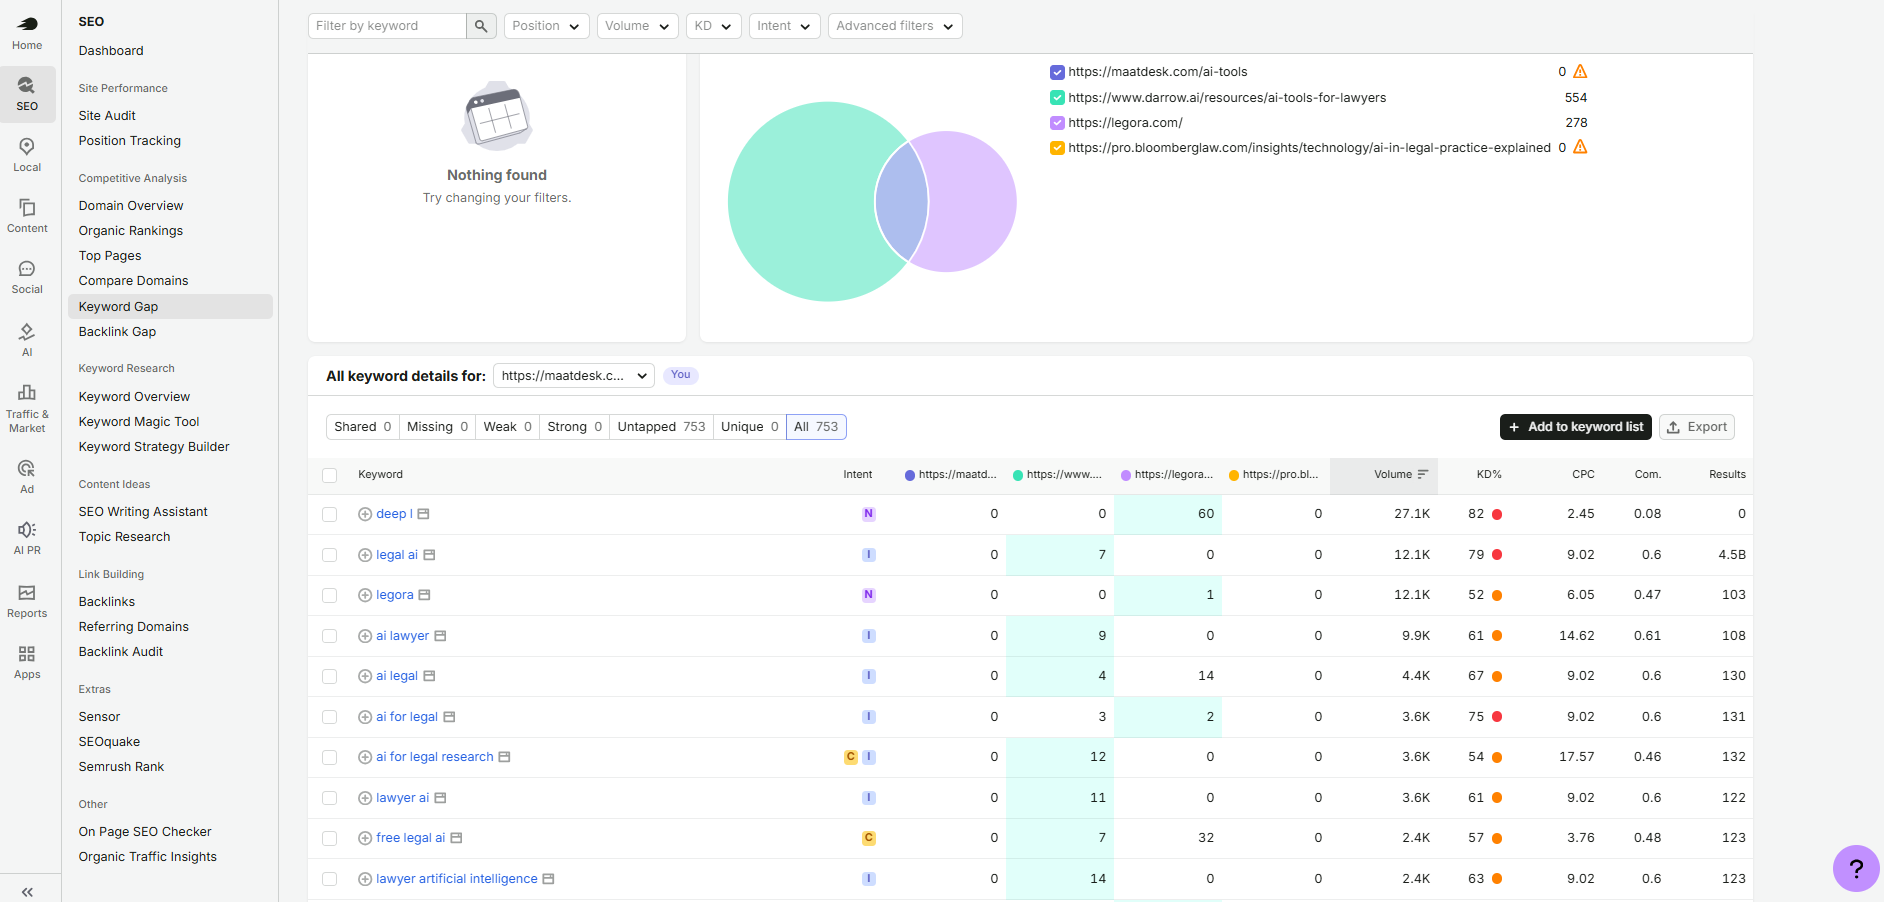Open the Content section icon
The image size is (1884, 902).
[x=27, y=216]
